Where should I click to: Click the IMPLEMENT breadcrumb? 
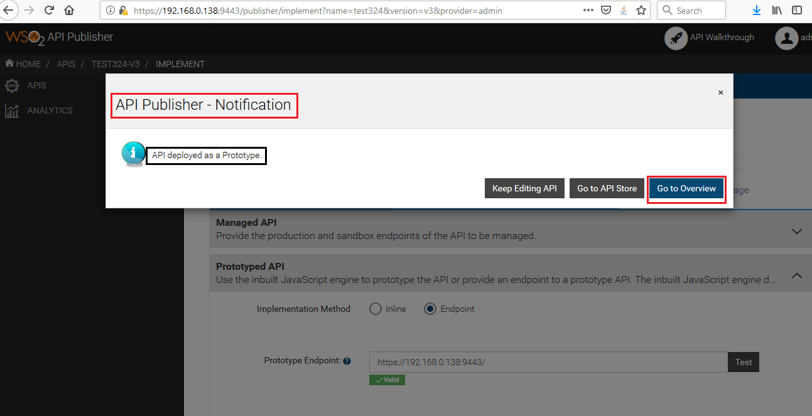[x=180, y=64]
